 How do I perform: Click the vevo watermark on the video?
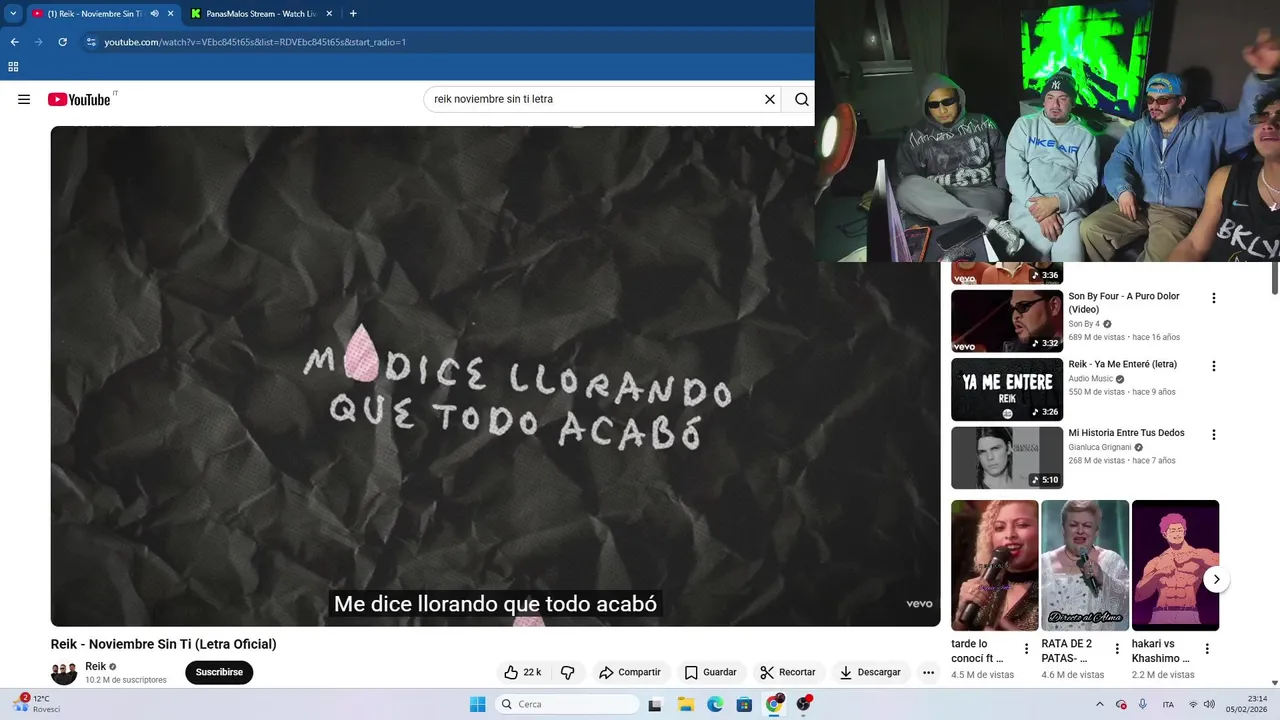pos(919,603)
